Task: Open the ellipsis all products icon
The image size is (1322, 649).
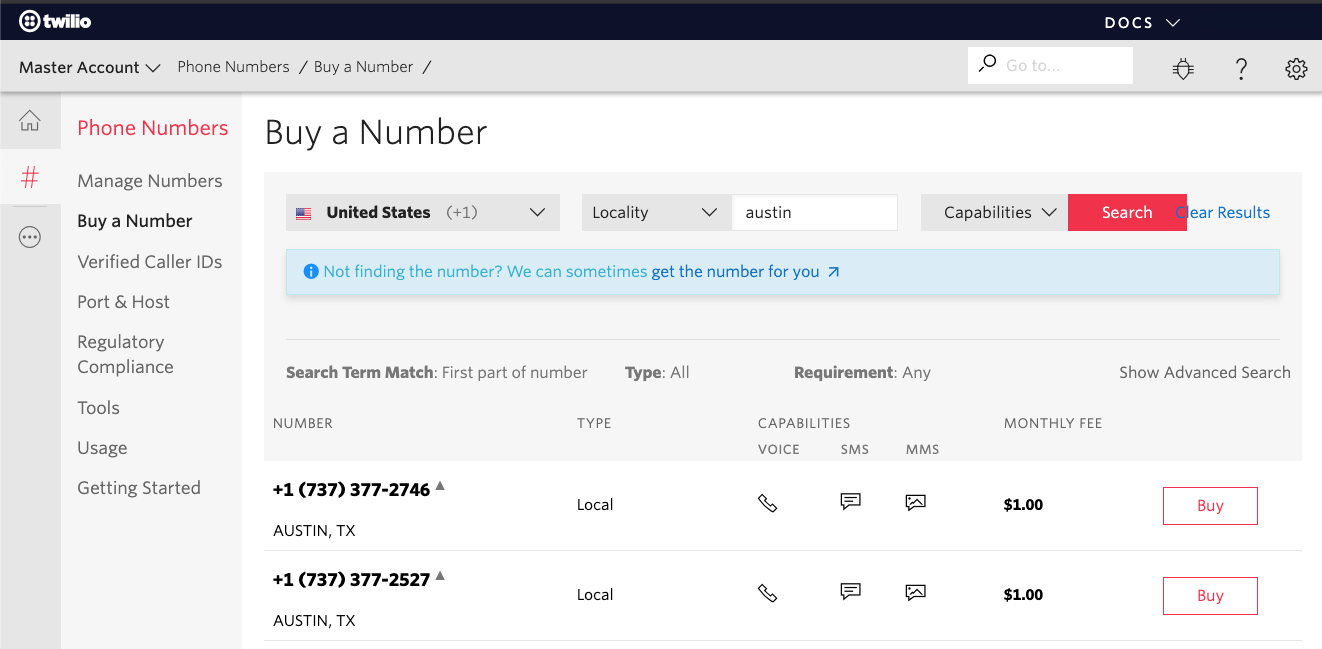Action: [x=30, y=237]
